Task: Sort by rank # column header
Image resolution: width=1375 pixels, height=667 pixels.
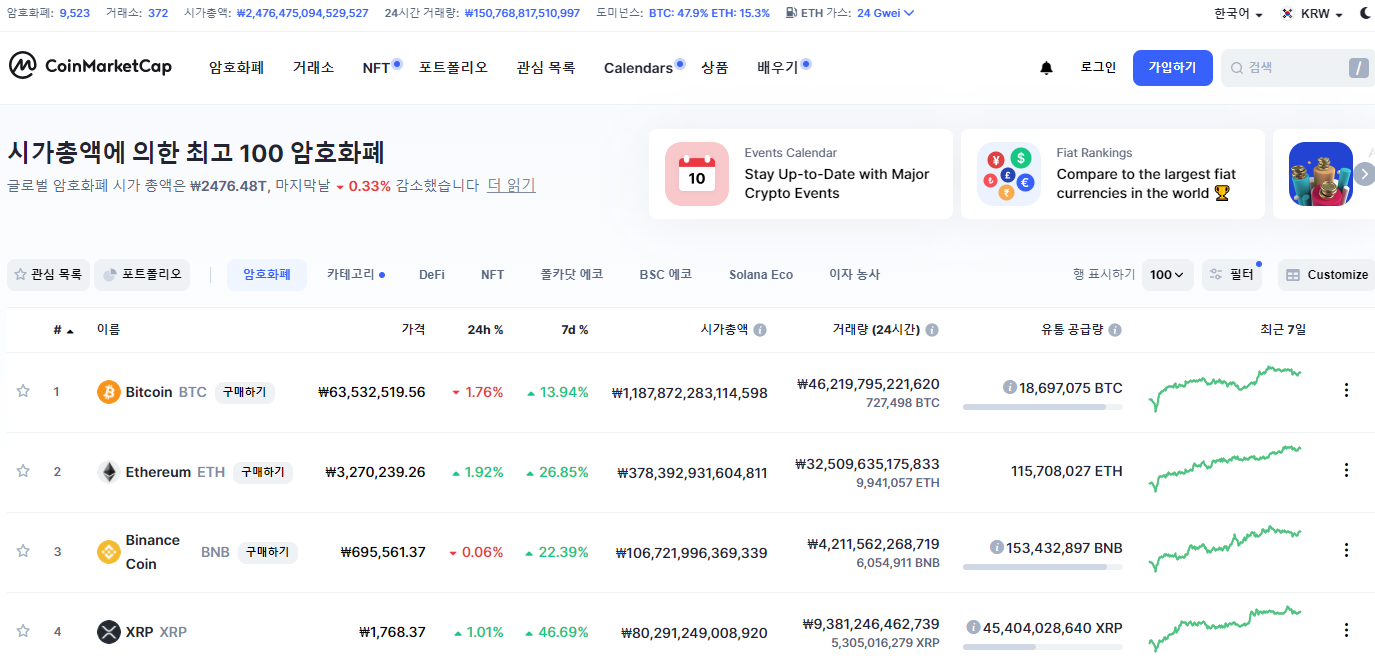Action: tap(63, 329)
